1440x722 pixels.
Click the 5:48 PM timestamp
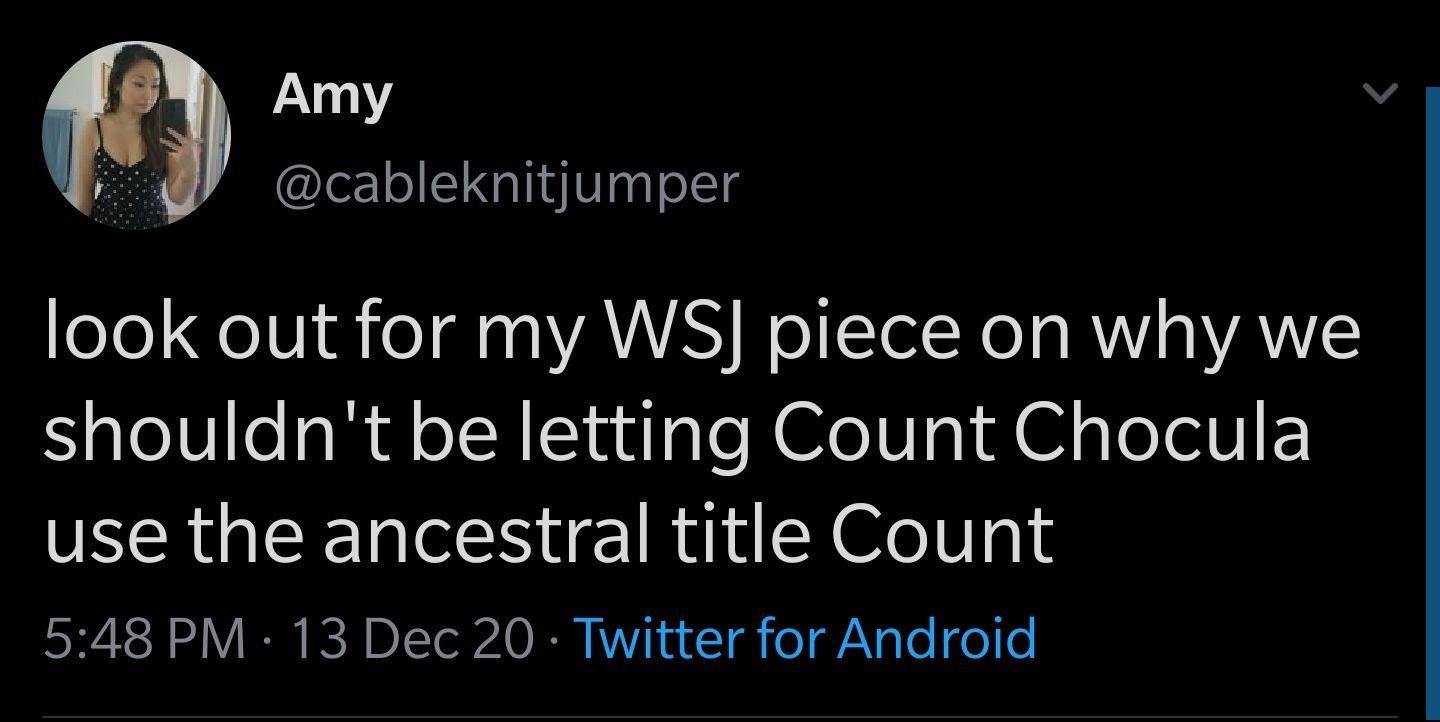coord(146,638)
